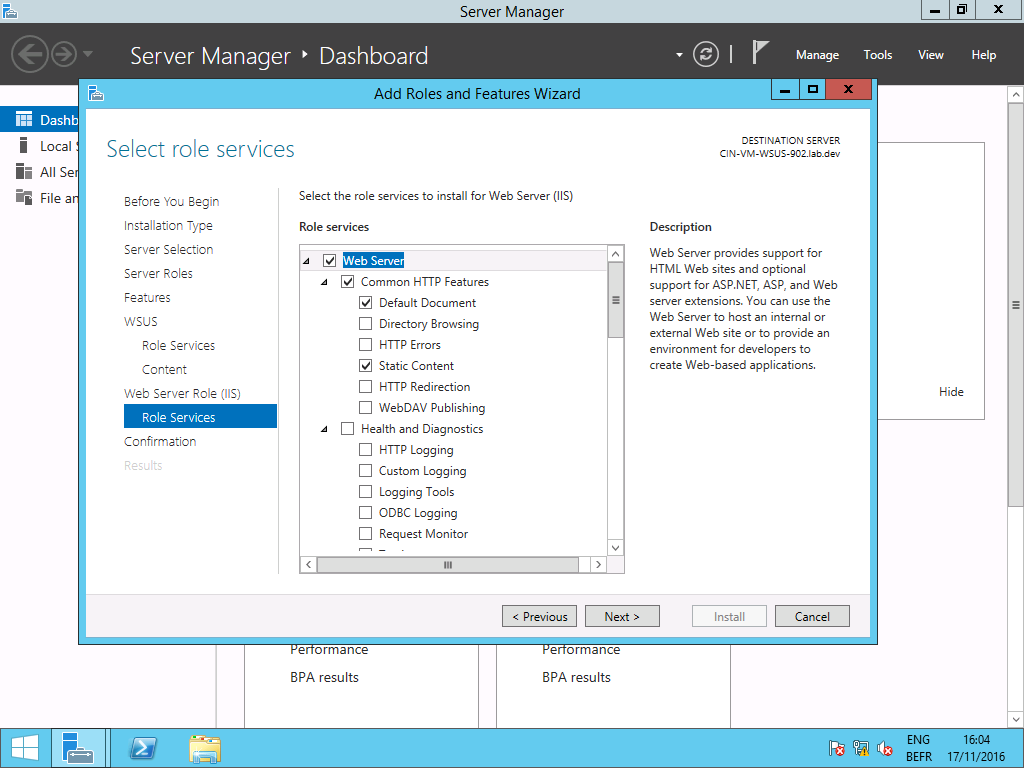Select the File services icon in sidebar

coord(24,197)
